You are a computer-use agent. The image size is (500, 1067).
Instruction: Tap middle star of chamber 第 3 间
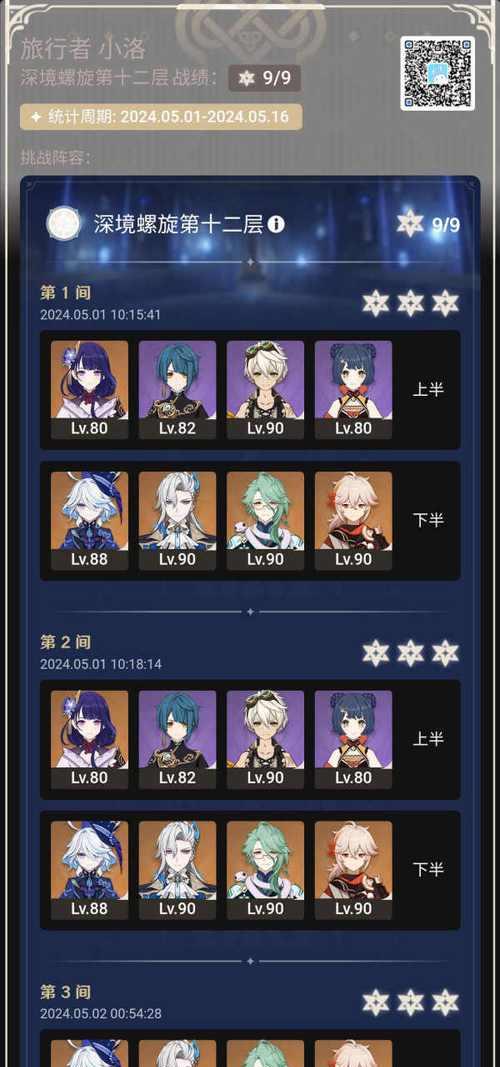click(410, 1003)
